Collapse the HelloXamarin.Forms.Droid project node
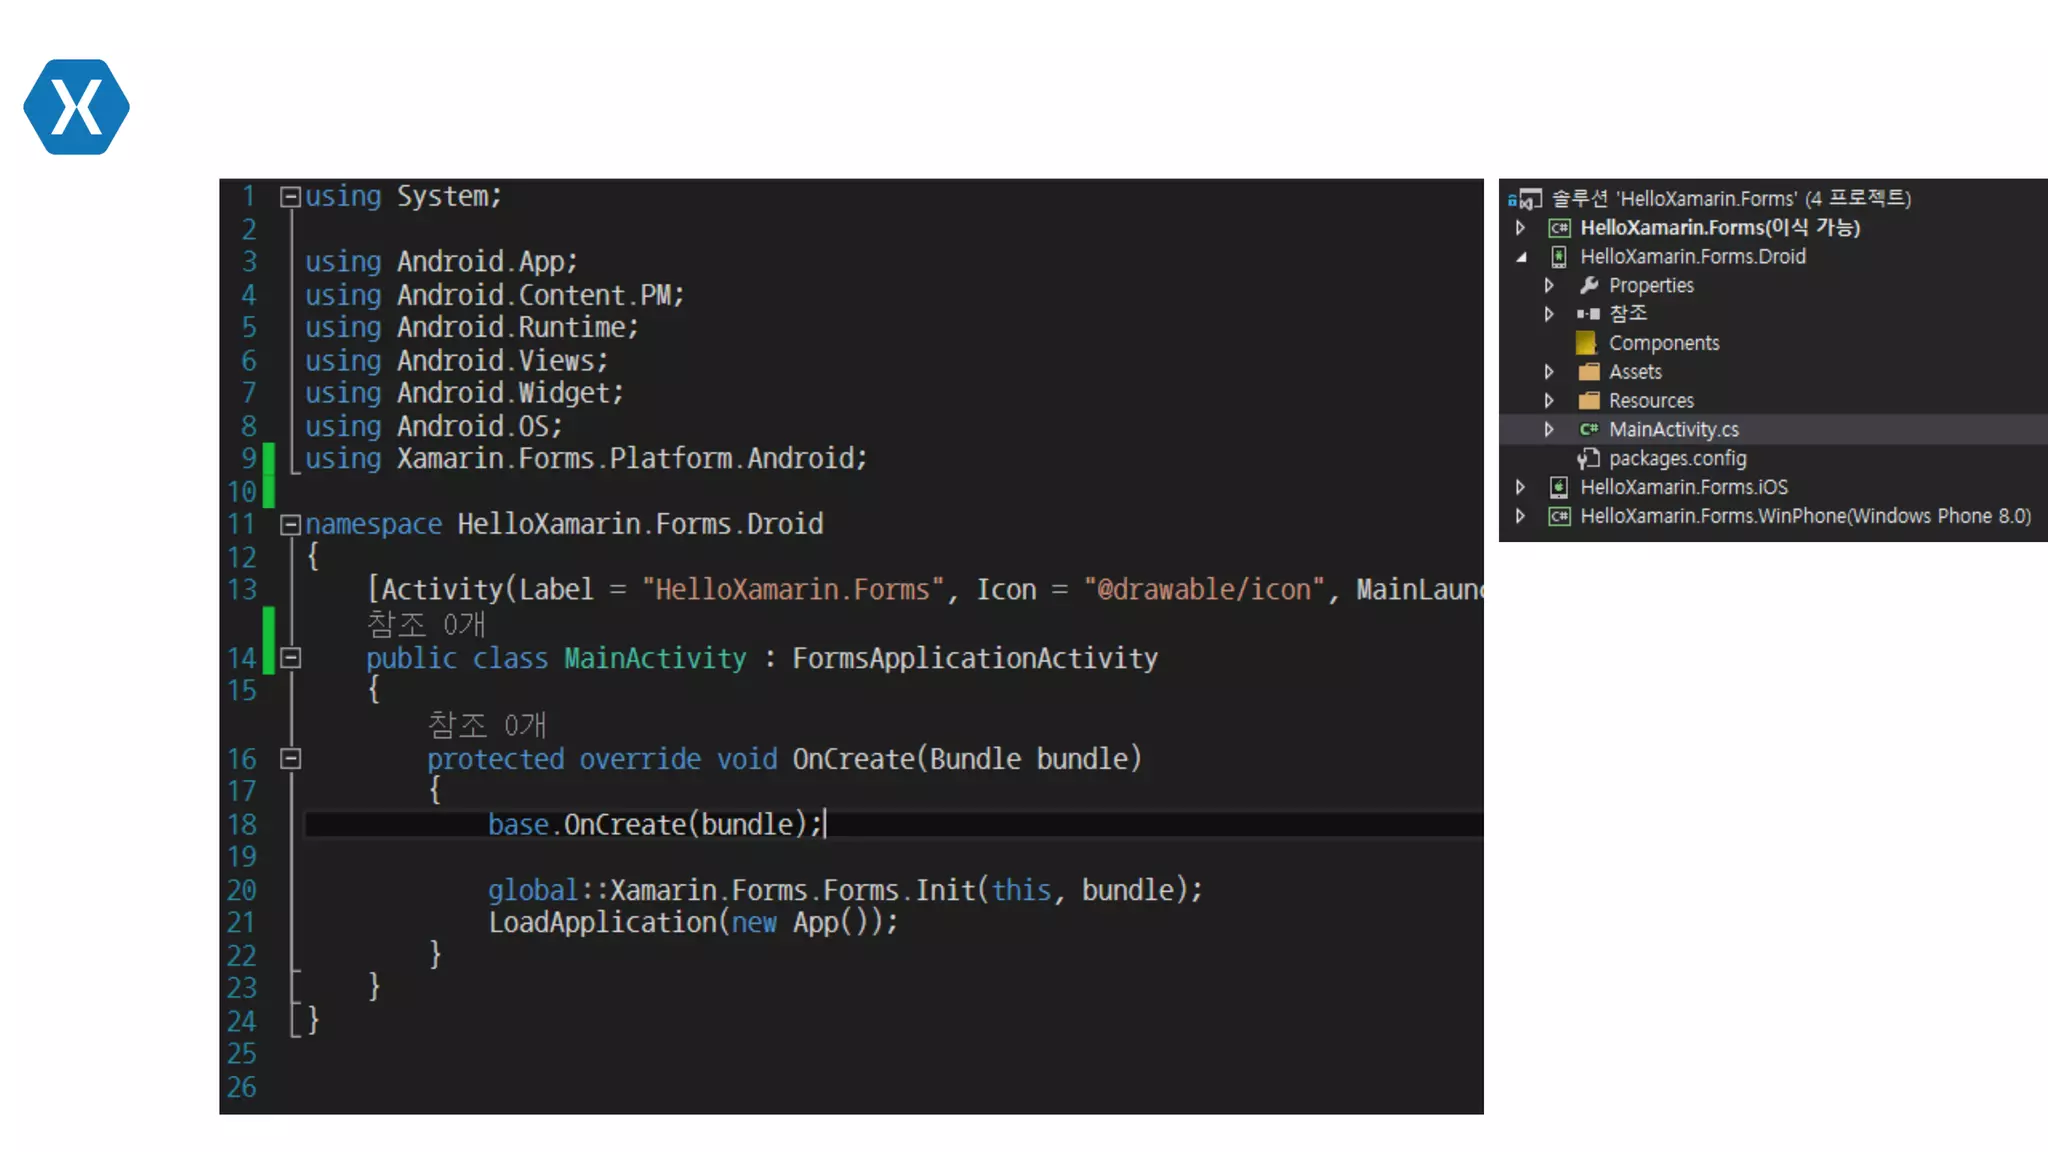The width and height of the screenshot is (2048, 1152). (x=1521, y=257)
